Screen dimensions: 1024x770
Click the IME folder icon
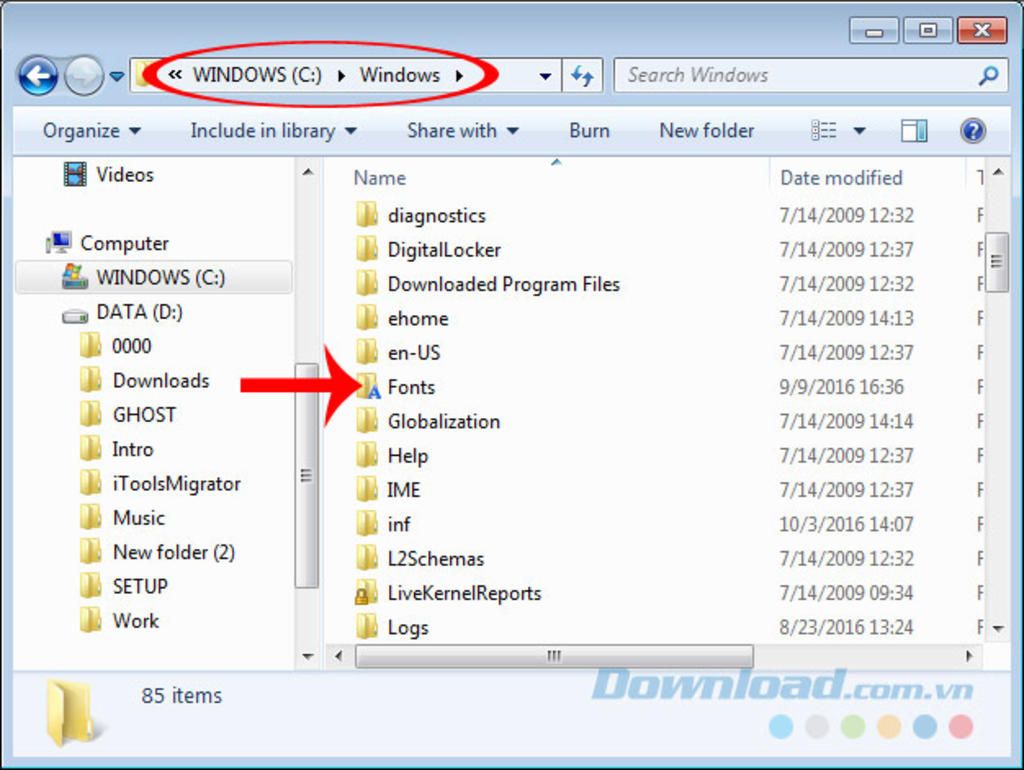367,490
